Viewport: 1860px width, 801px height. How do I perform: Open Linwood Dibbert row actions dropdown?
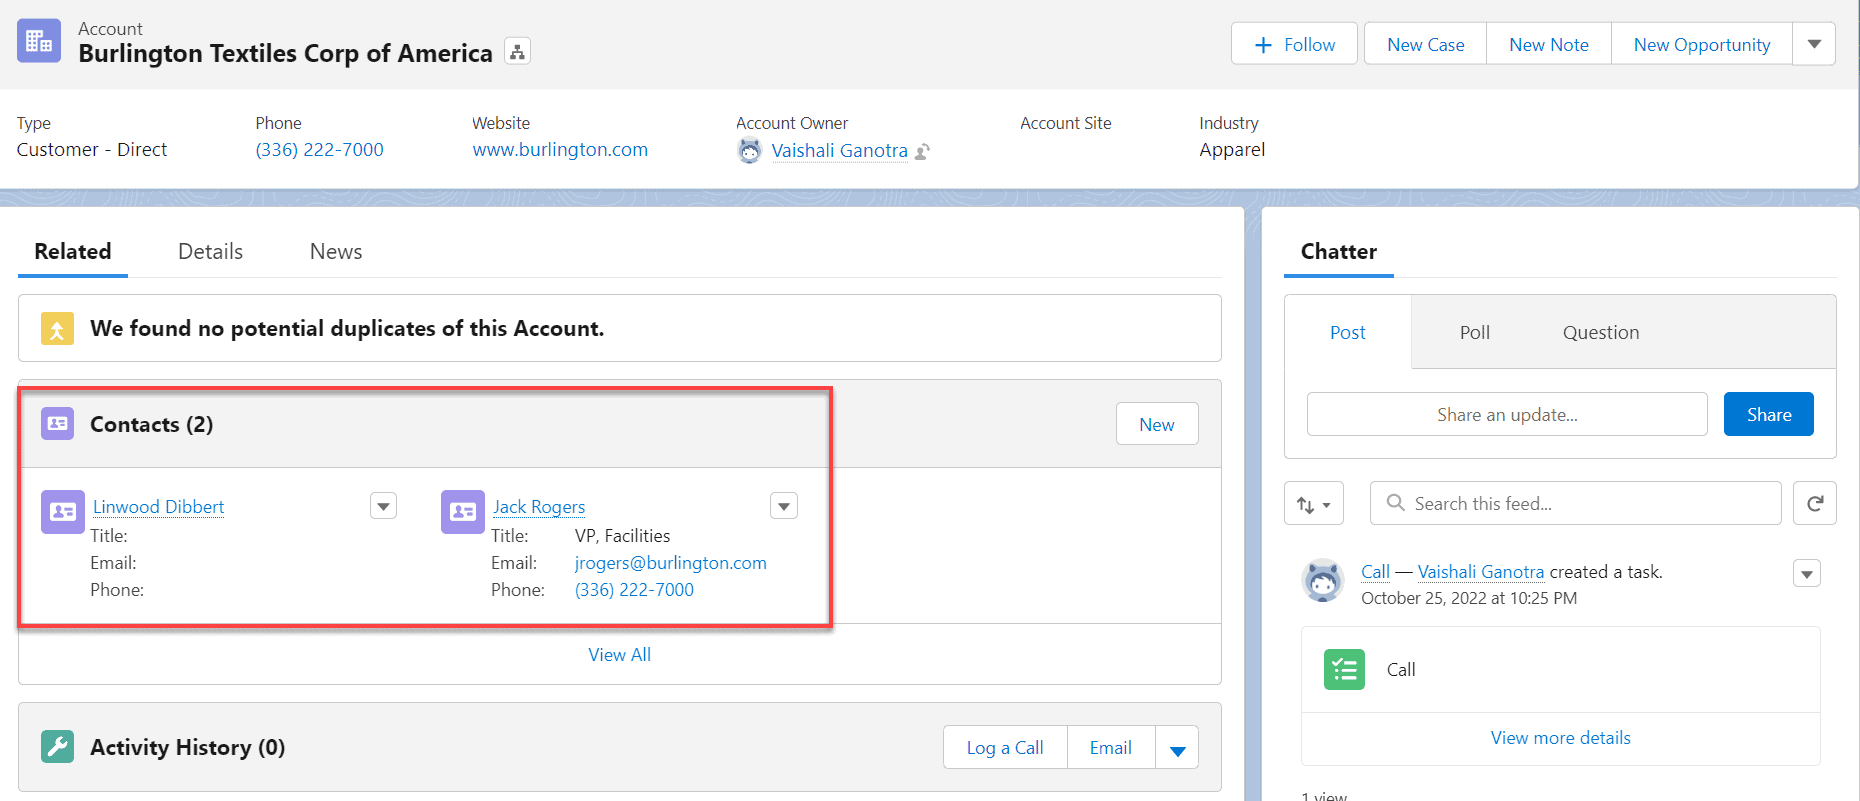click(384, 506)
